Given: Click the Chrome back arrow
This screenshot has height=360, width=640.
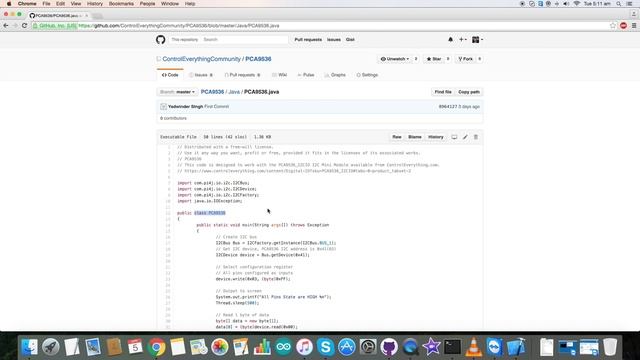Looking at the screenshot, I should (6, 25).
